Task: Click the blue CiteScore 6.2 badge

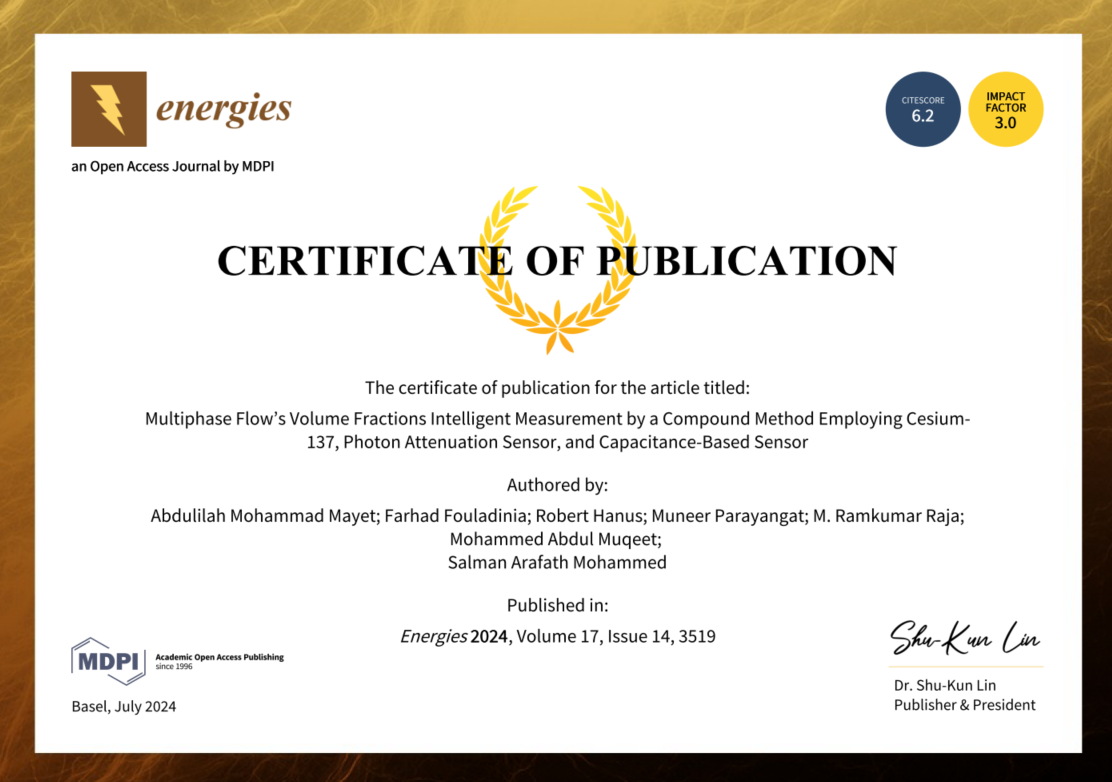Action: coord(922,109)
